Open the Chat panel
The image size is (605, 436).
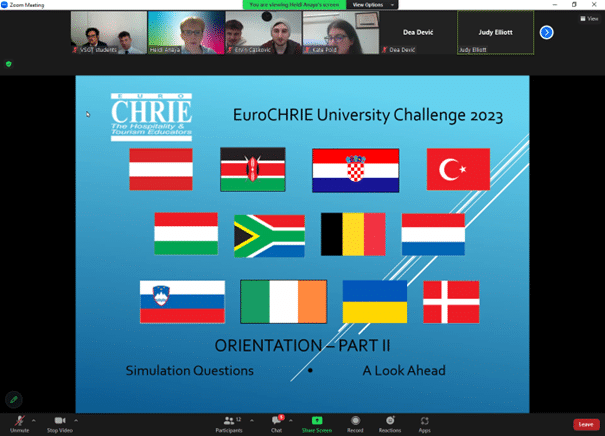point(277,424)
